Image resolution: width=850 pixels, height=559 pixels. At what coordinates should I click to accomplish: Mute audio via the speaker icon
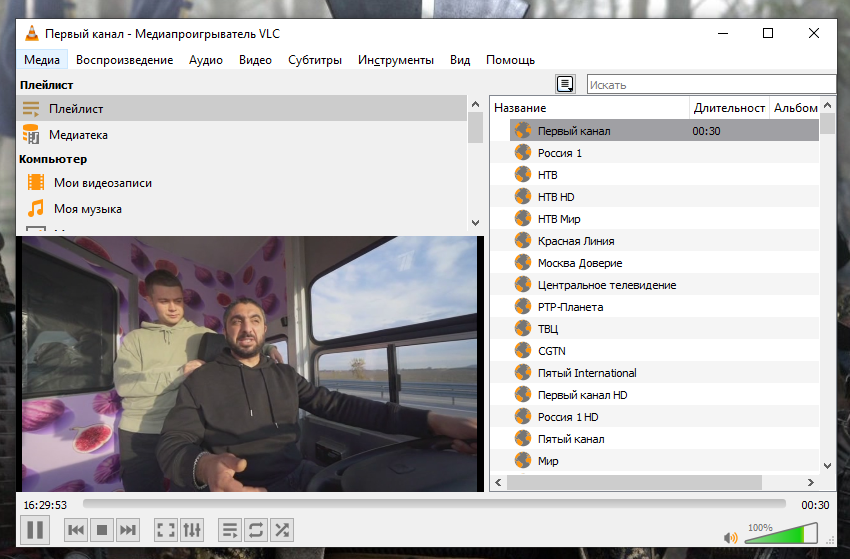pos(731,535)
